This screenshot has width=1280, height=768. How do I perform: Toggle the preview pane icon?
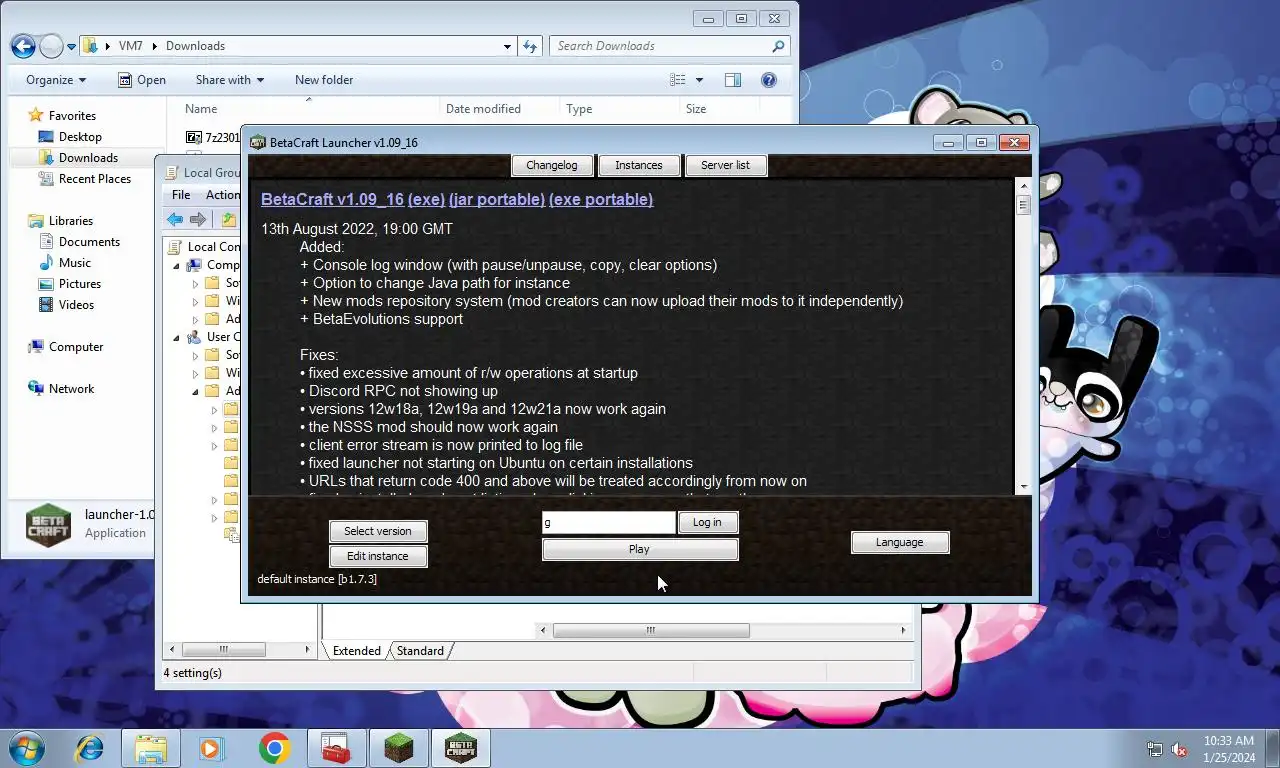733,80
